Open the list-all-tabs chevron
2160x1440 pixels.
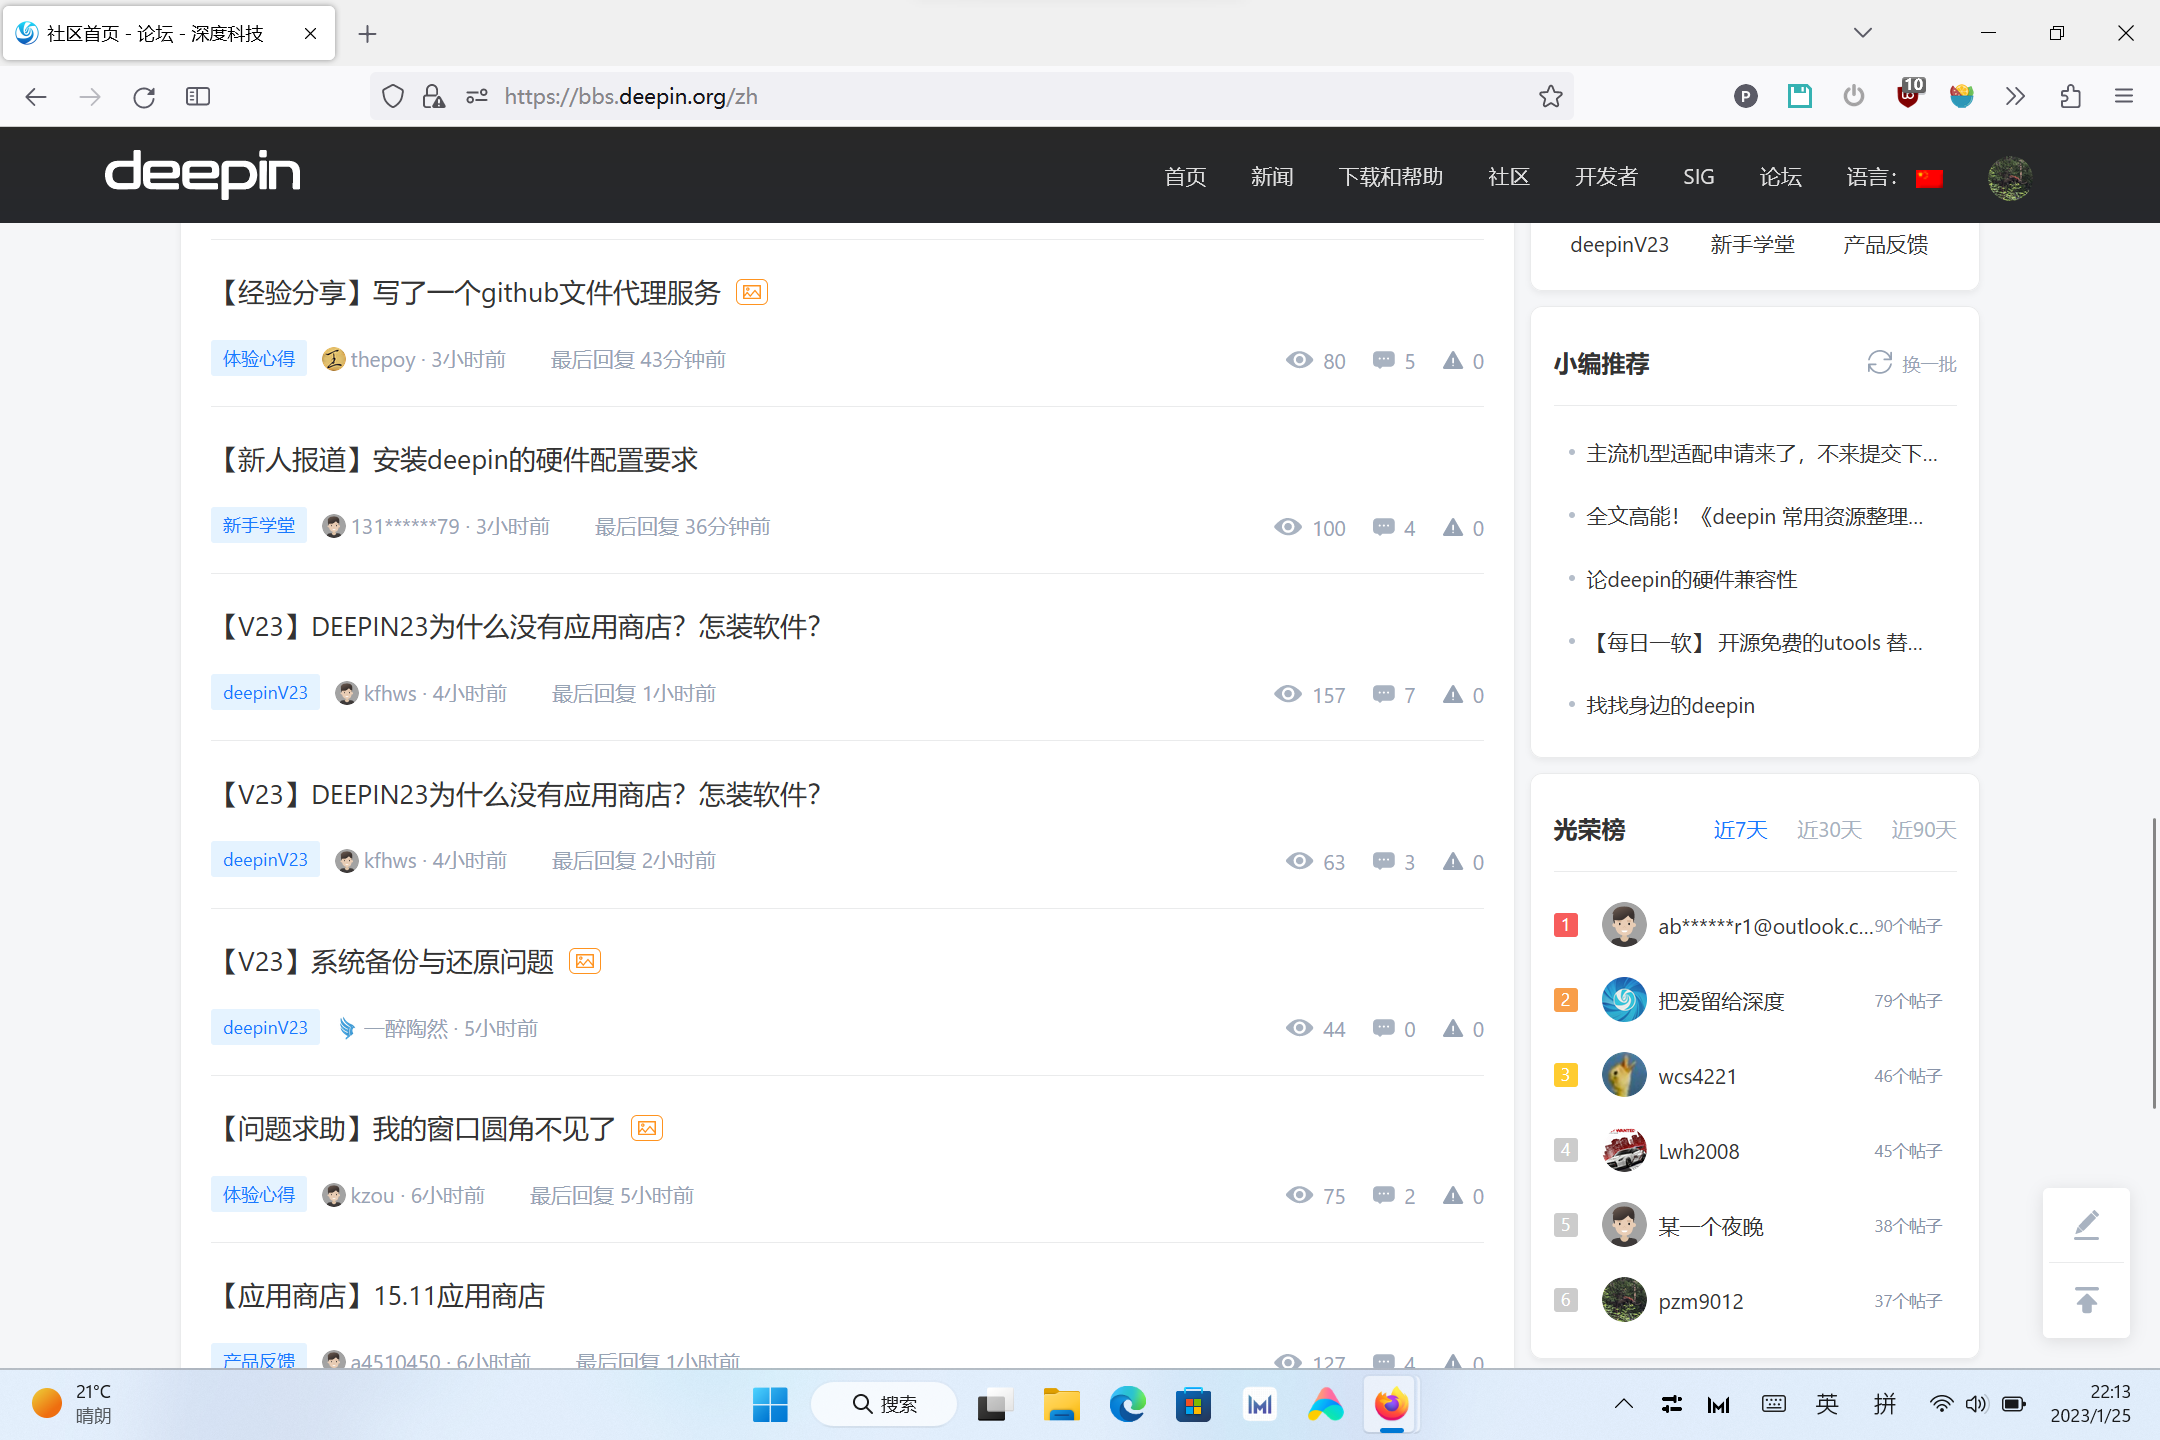(x=1862, y=33)
